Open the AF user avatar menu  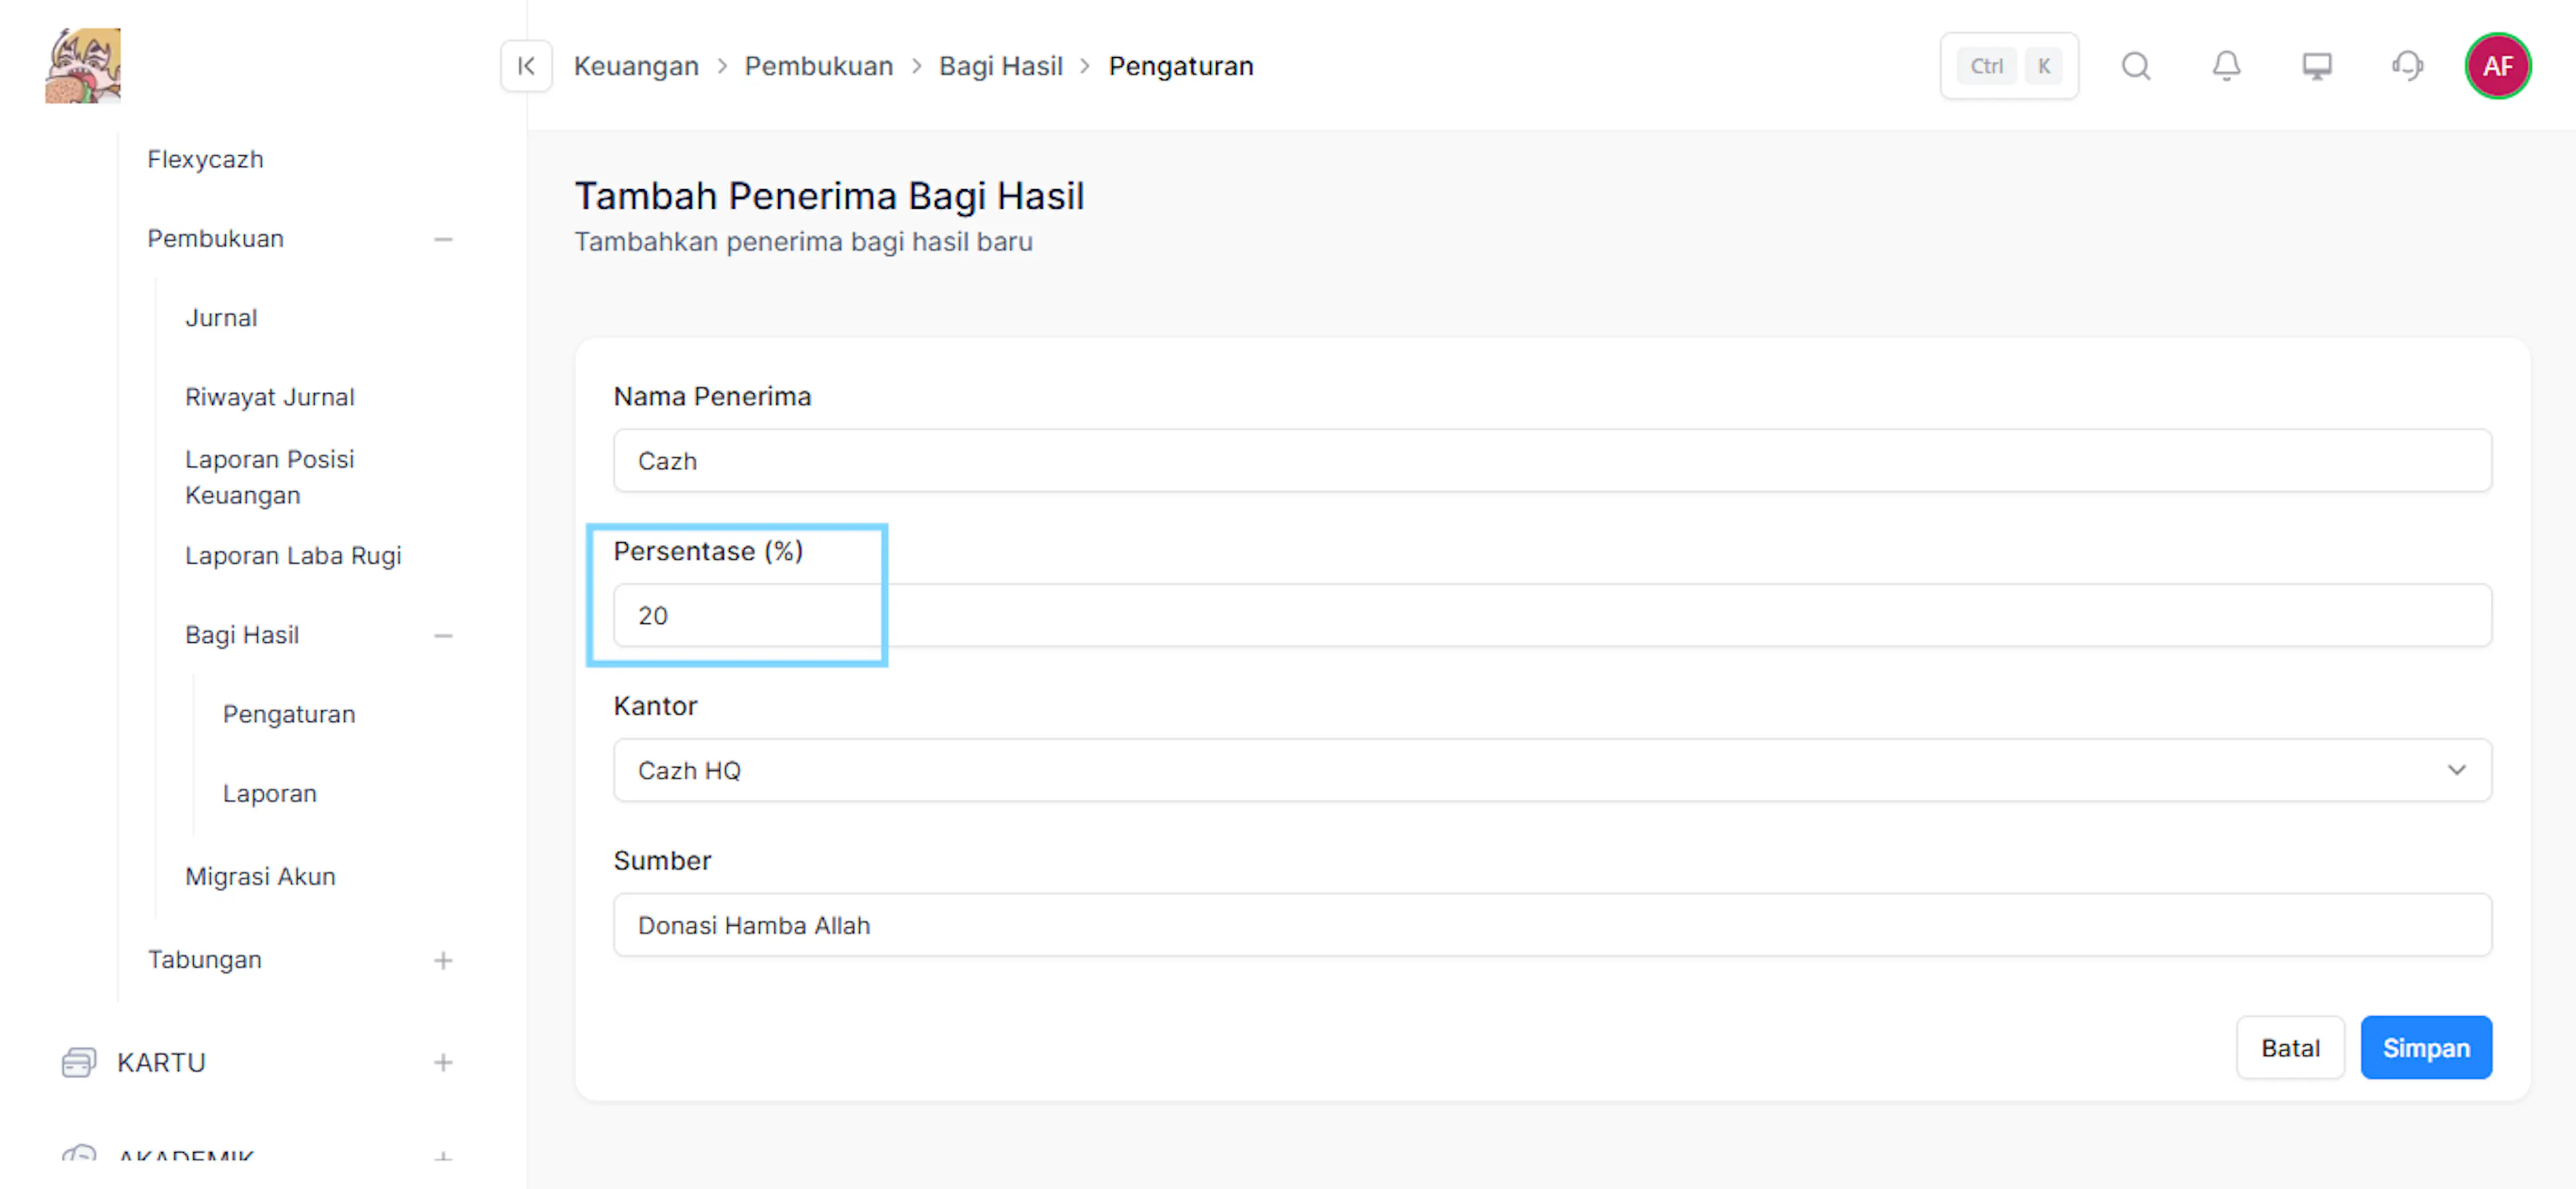(2497, 66)
